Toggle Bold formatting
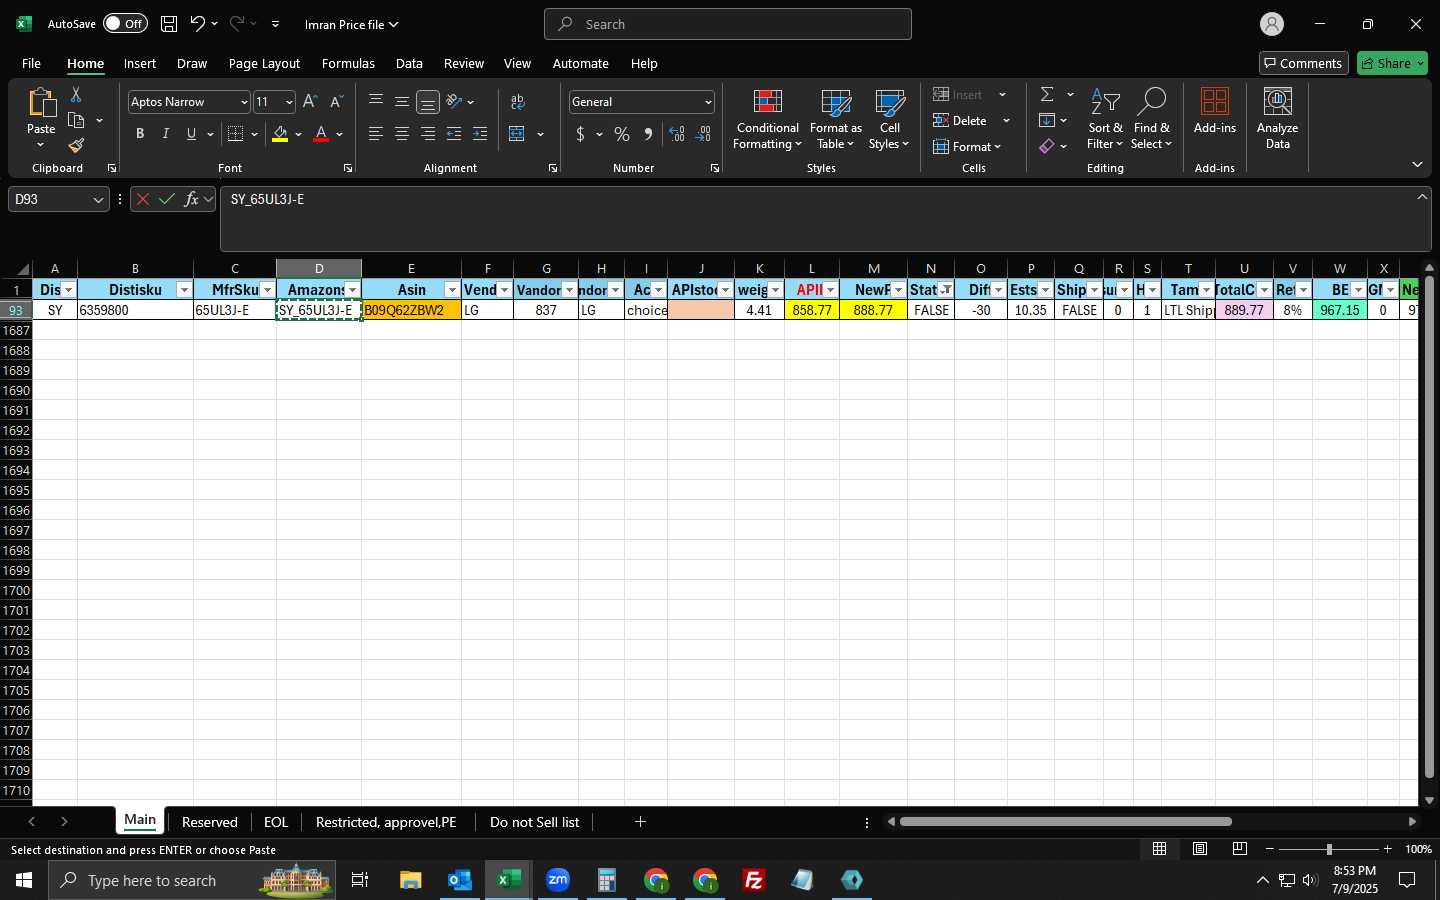Viewport: 1440px width, 900px height. pos(140,134)
